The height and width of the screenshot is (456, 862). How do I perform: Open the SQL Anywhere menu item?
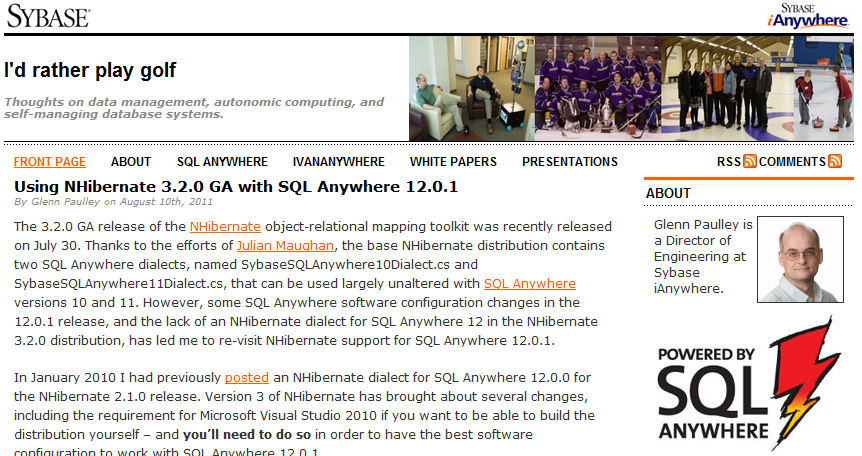(222, 162)
